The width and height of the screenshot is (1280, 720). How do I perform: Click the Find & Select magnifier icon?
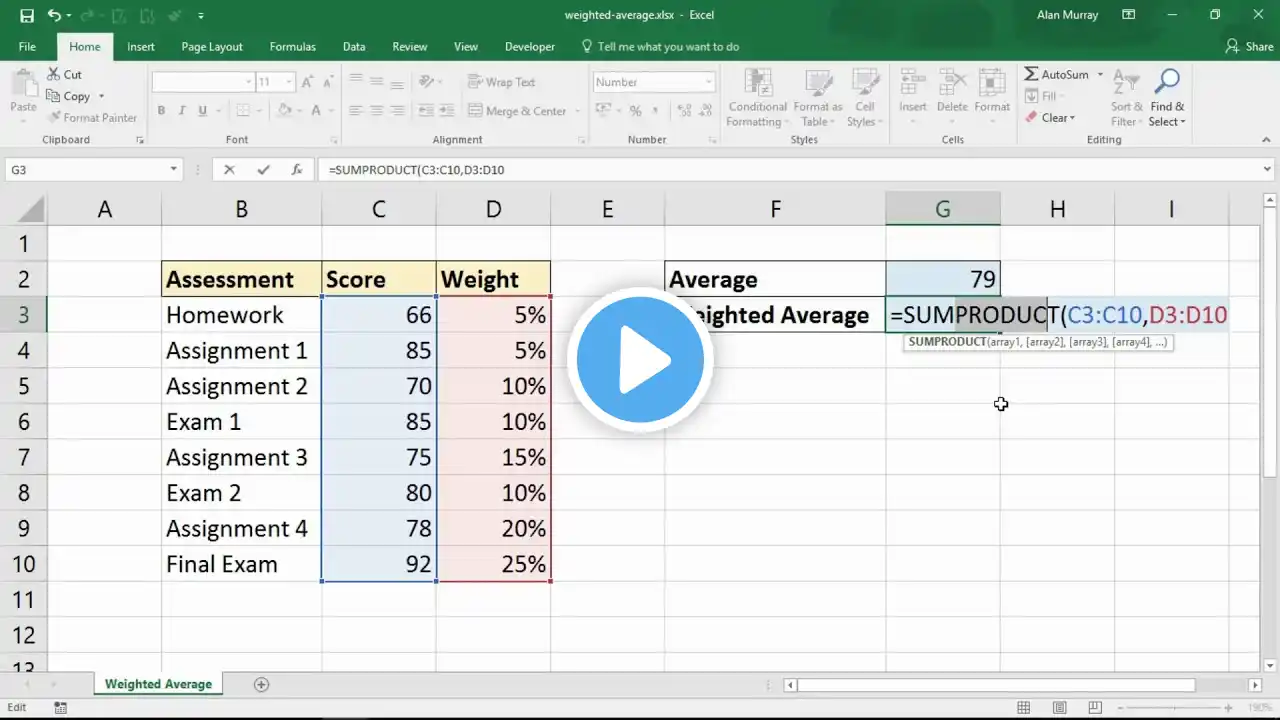[1167, 83]
